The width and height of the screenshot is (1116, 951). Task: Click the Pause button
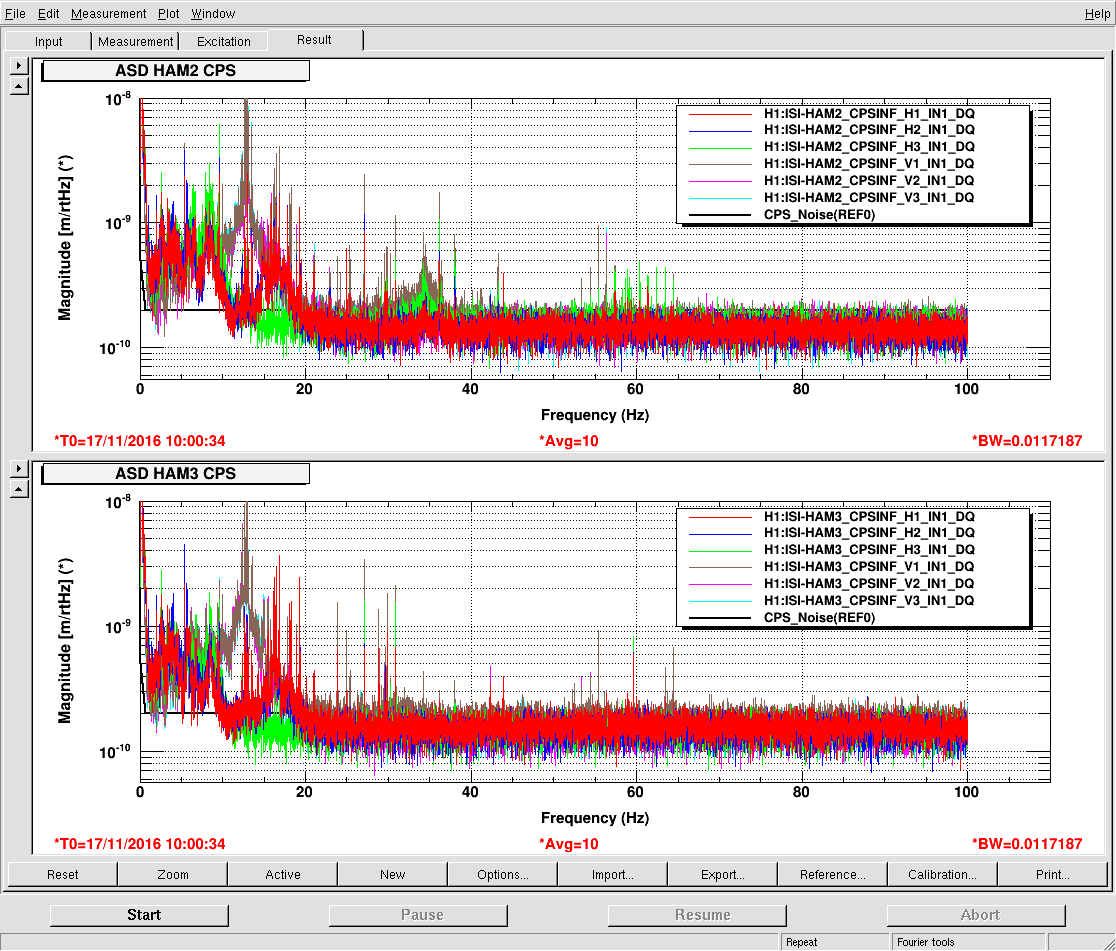(x=418, y=915)
